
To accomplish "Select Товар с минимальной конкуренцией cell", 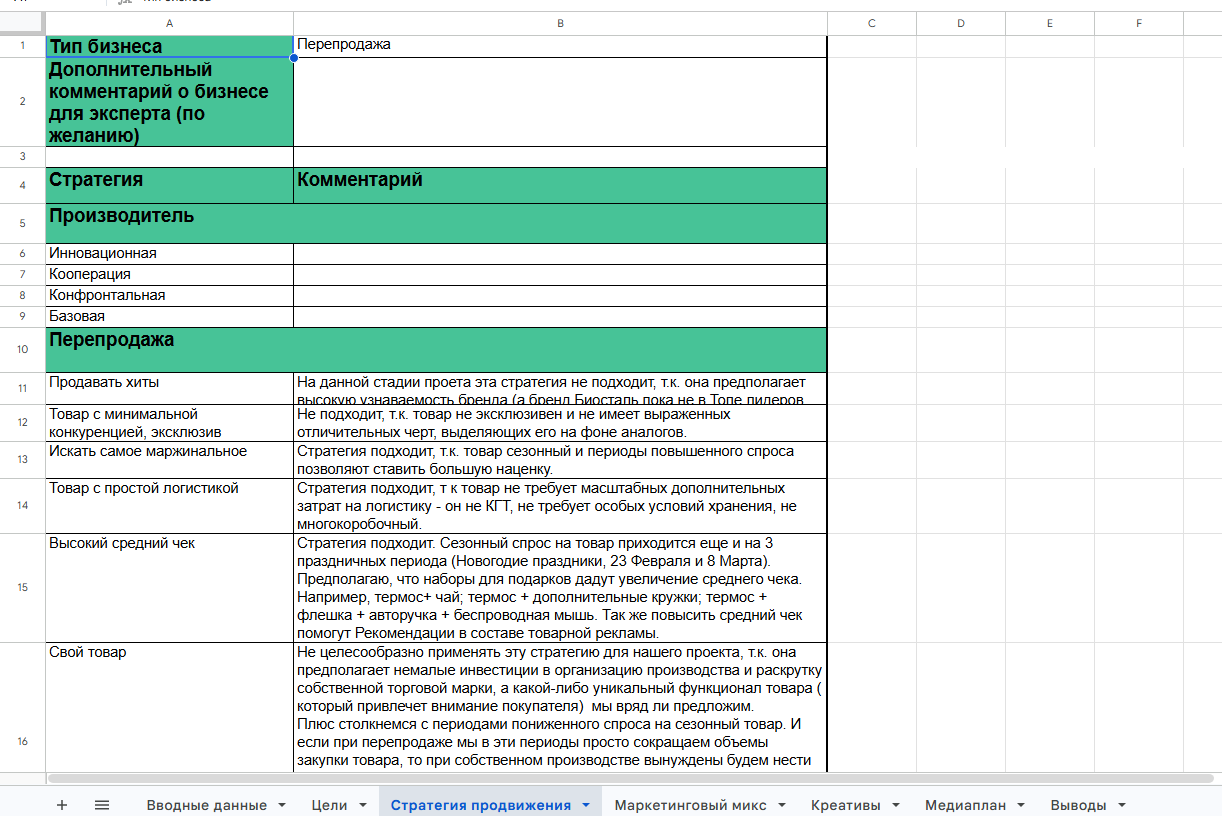I will click(x=169, y=423).
